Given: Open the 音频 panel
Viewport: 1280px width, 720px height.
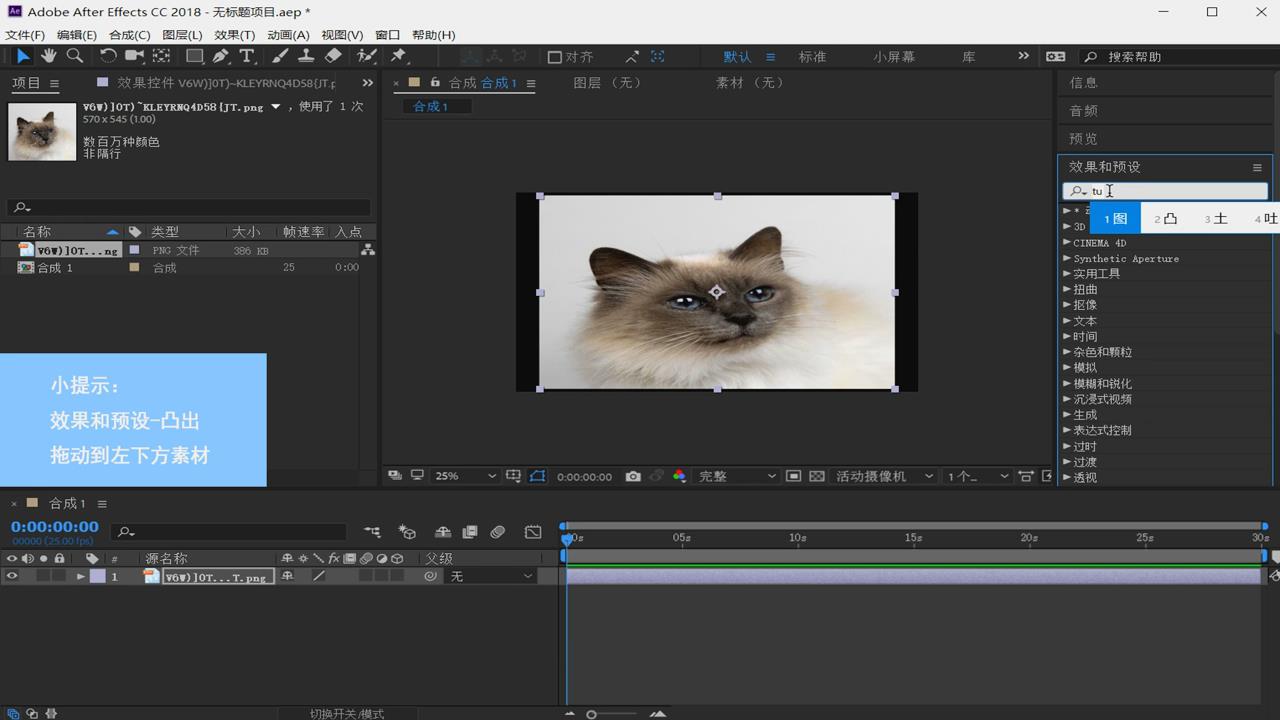Looking at the screenshot, I should 1083,111.
